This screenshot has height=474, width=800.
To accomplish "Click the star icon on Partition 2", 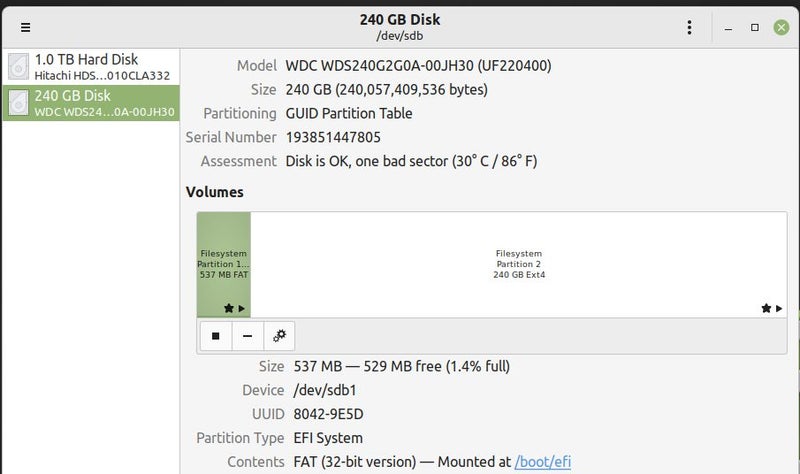I will point(766,308).
